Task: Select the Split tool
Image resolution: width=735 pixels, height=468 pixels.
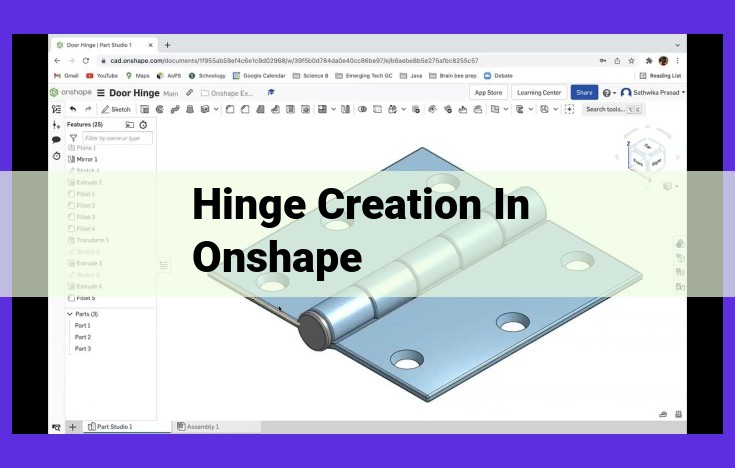Action: pyautogui.click(x=377, y=109)
